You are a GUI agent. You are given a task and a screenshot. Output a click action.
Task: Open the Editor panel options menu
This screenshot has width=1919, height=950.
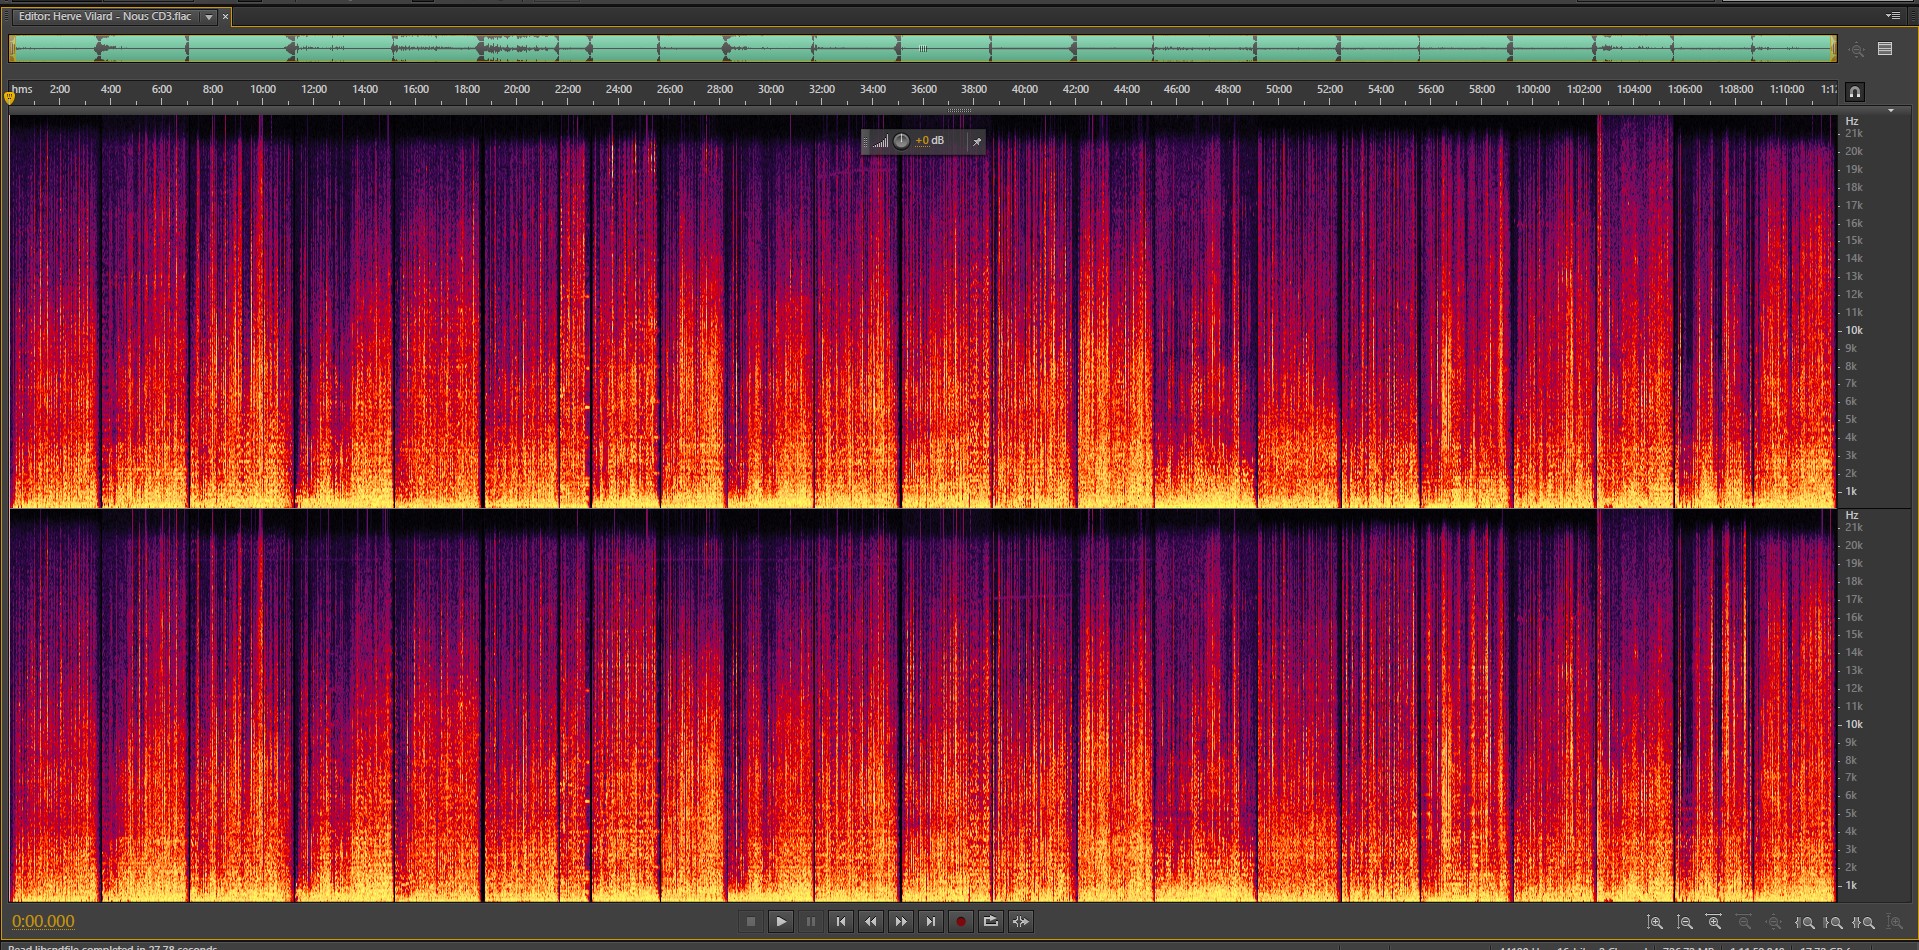click(x=1892, y=16)
